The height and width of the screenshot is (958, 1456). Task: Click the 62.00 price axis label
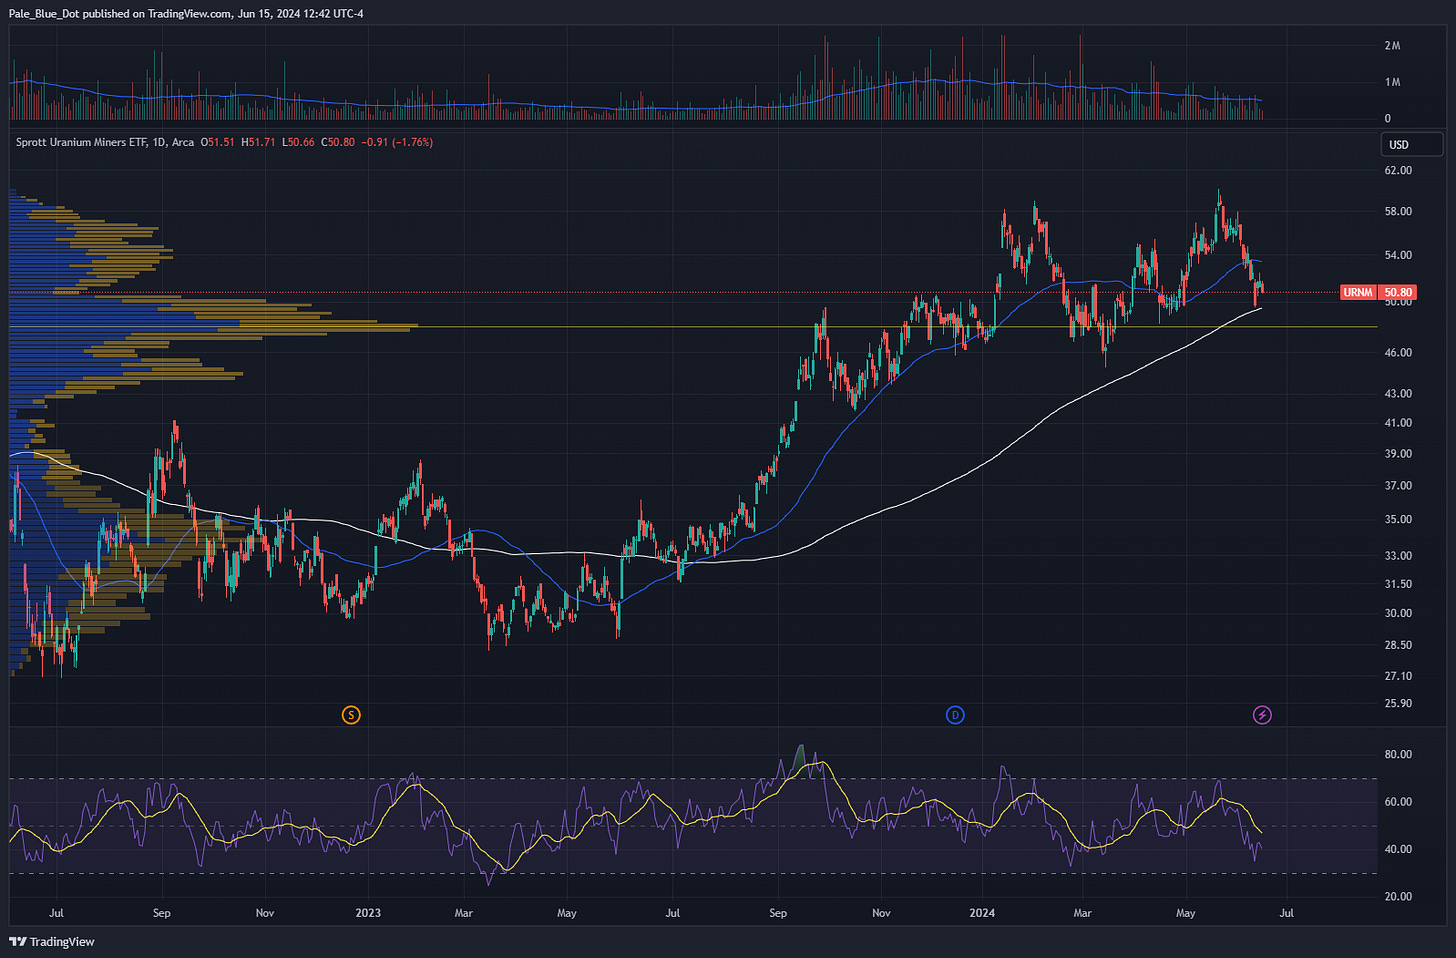click(1398, 170)
